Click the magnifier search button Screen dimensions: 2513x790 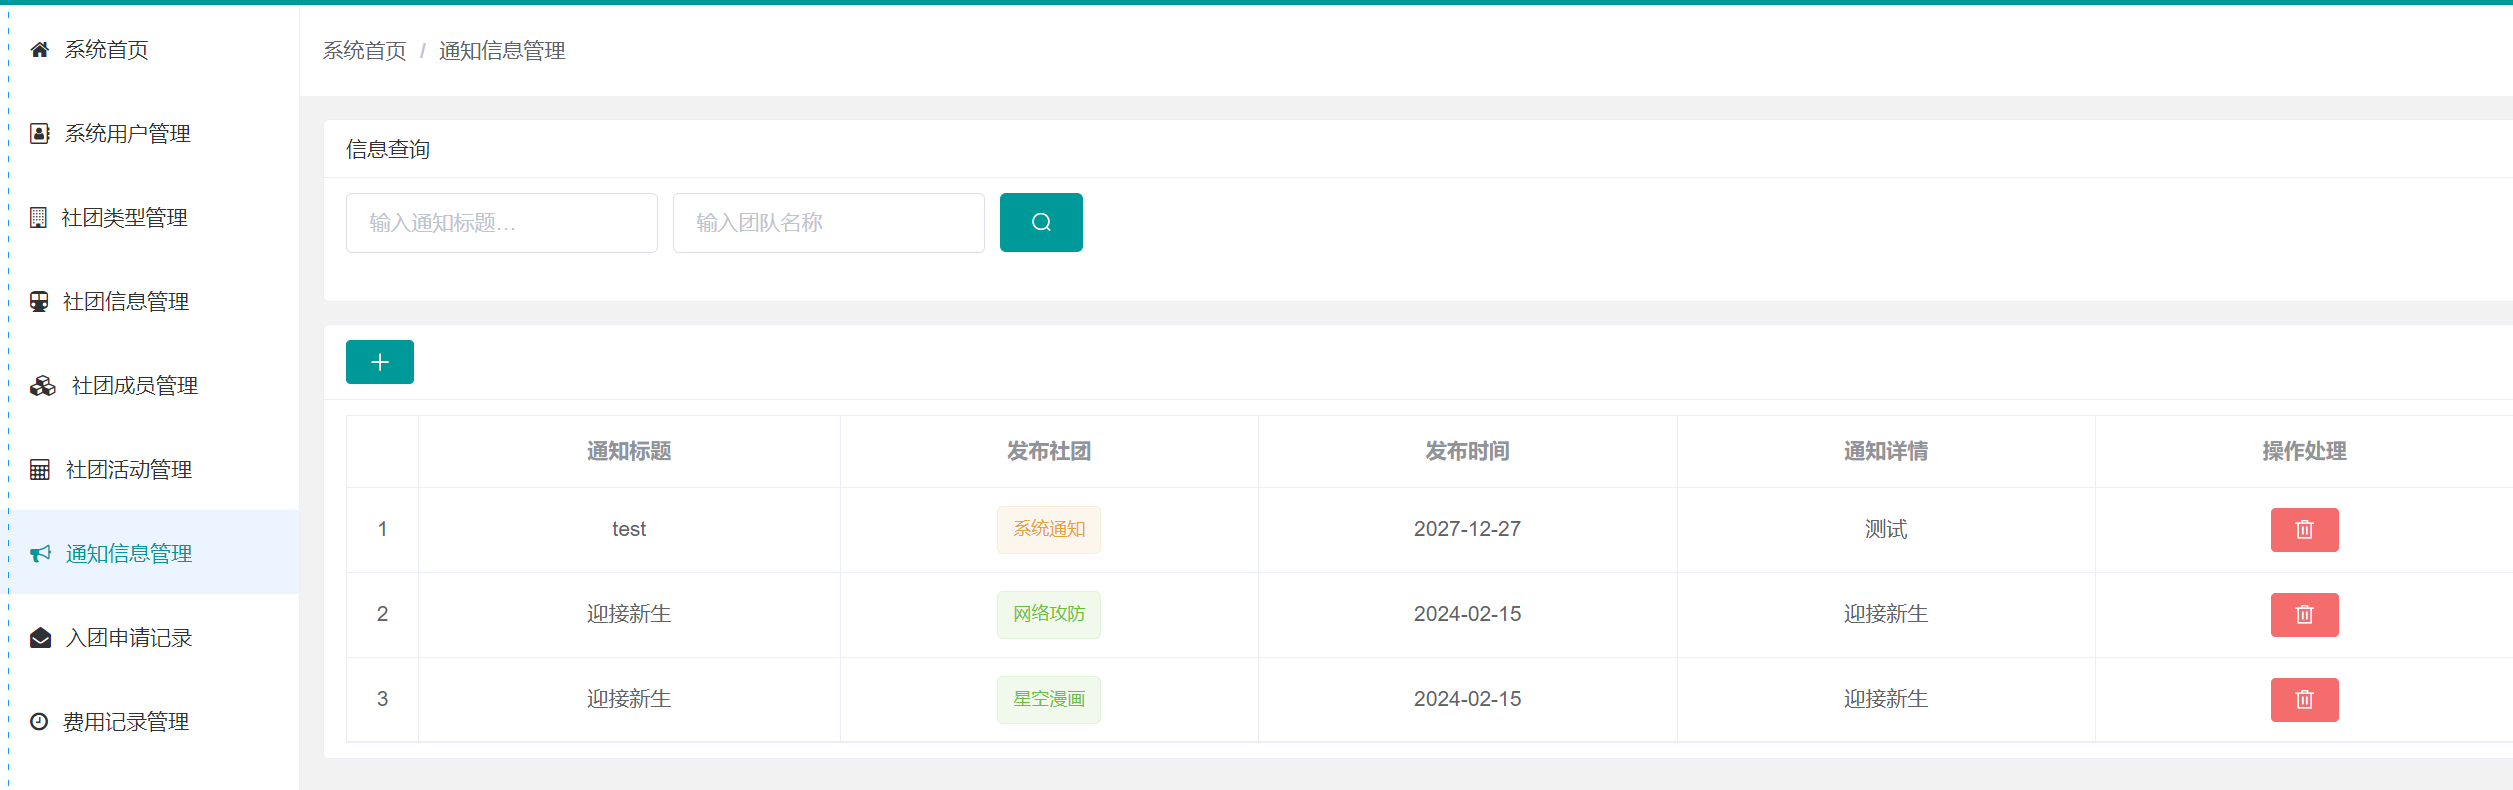coord(1040,222)
